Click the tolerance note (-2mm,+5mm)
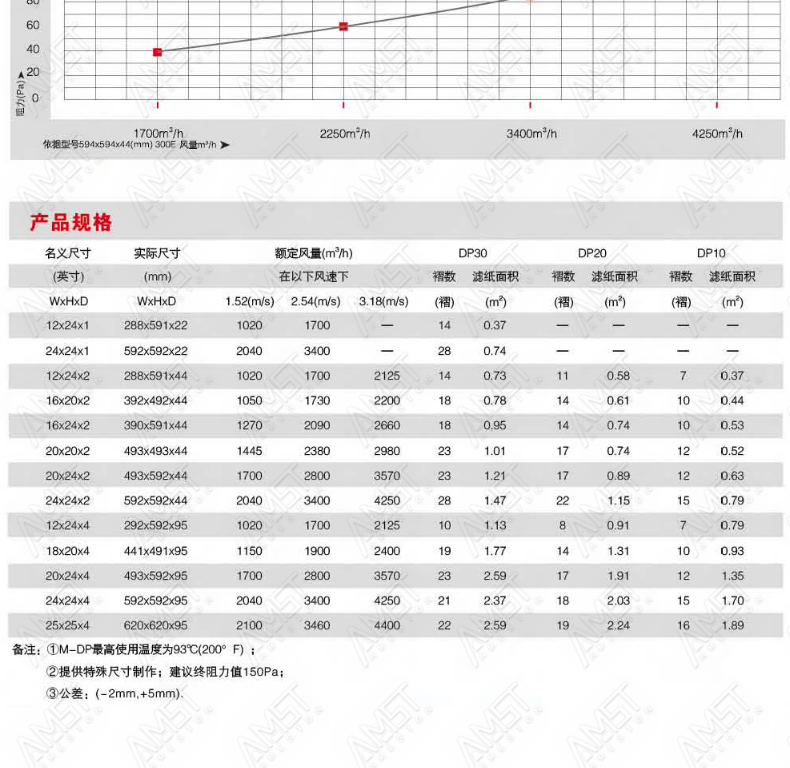The image size is (790, 768). [x=115, y=693]
